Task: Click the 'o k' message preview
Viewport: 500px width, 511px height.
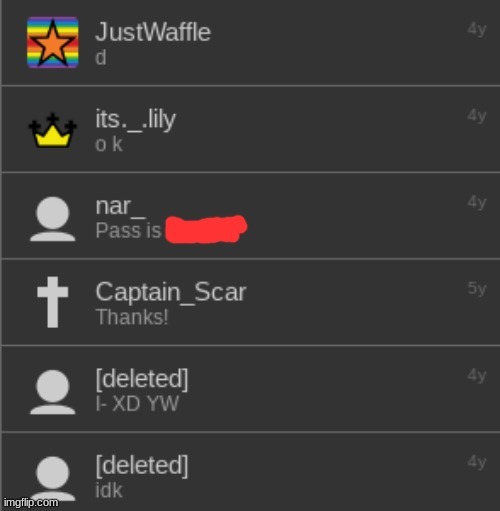Action: point(109,144)
